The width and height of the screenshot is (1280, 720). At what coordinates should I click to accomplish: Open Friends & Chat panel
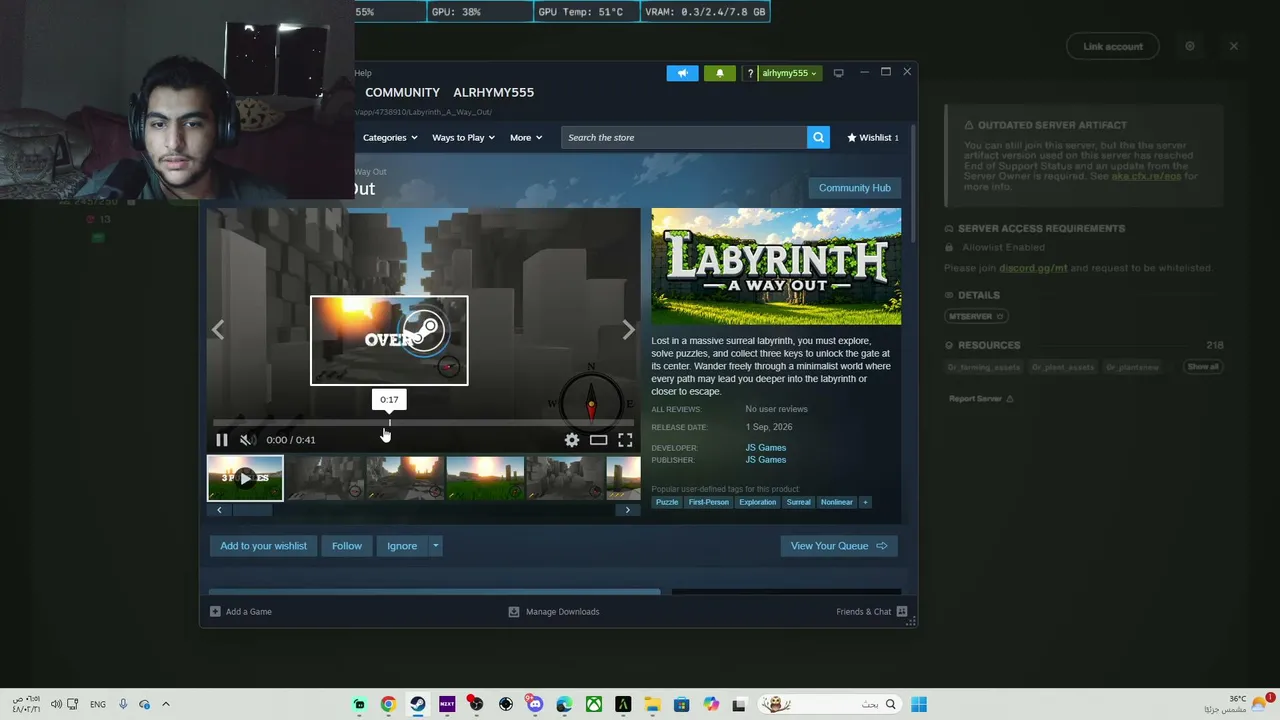(871, 612)
